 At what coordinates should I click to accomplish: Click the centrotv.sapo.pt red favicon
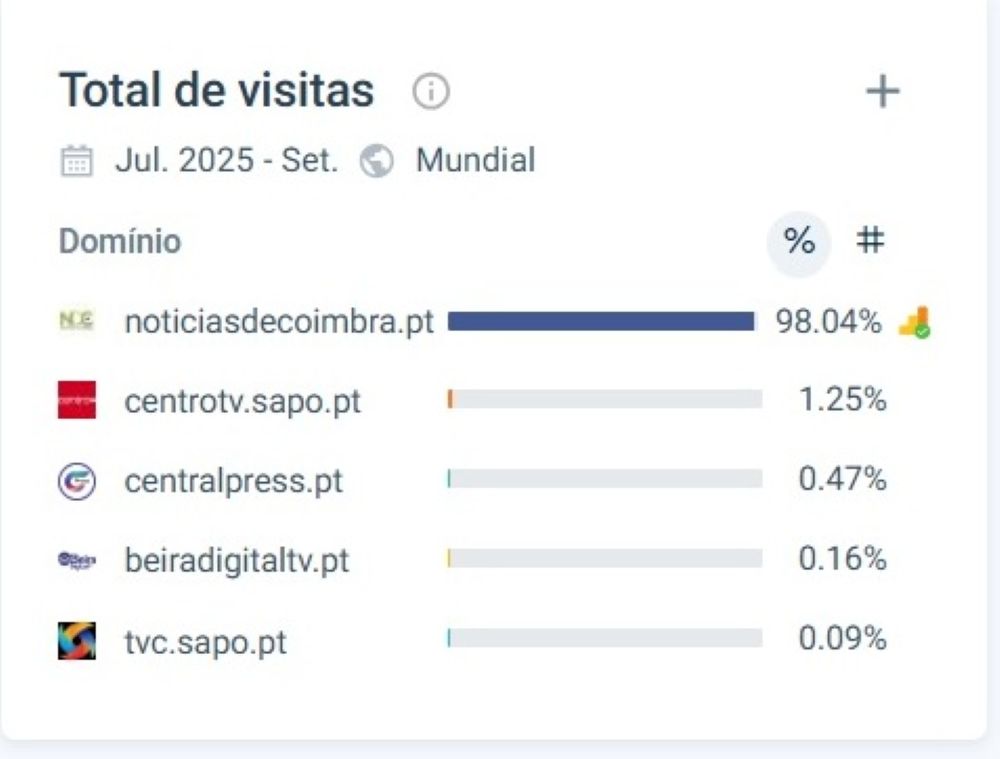click(77, 400)
